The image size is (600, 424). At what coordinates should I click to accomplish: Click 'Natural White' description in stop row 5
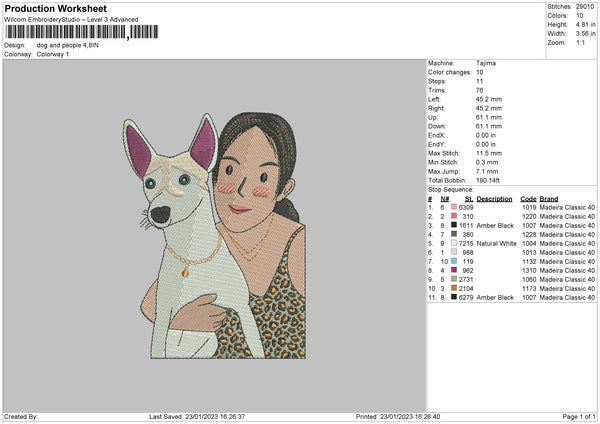click(x=497, y=243)
